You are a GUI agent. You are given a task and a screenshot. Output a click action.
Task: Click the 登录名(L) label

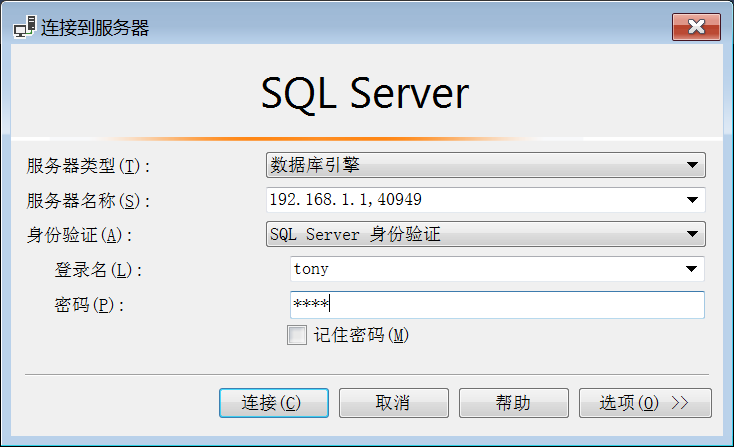(98, 270)
